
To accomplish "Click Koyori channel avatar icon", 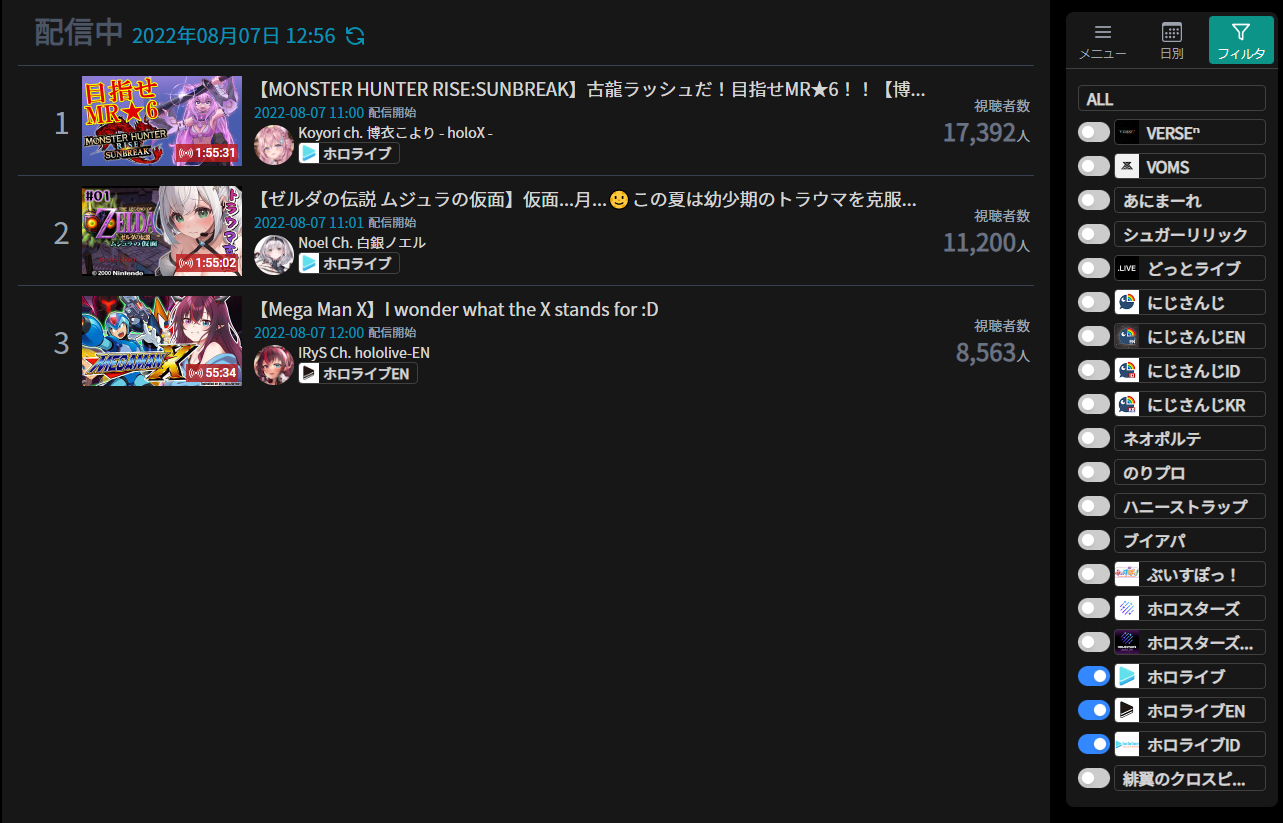I will (x=274, y=145).
